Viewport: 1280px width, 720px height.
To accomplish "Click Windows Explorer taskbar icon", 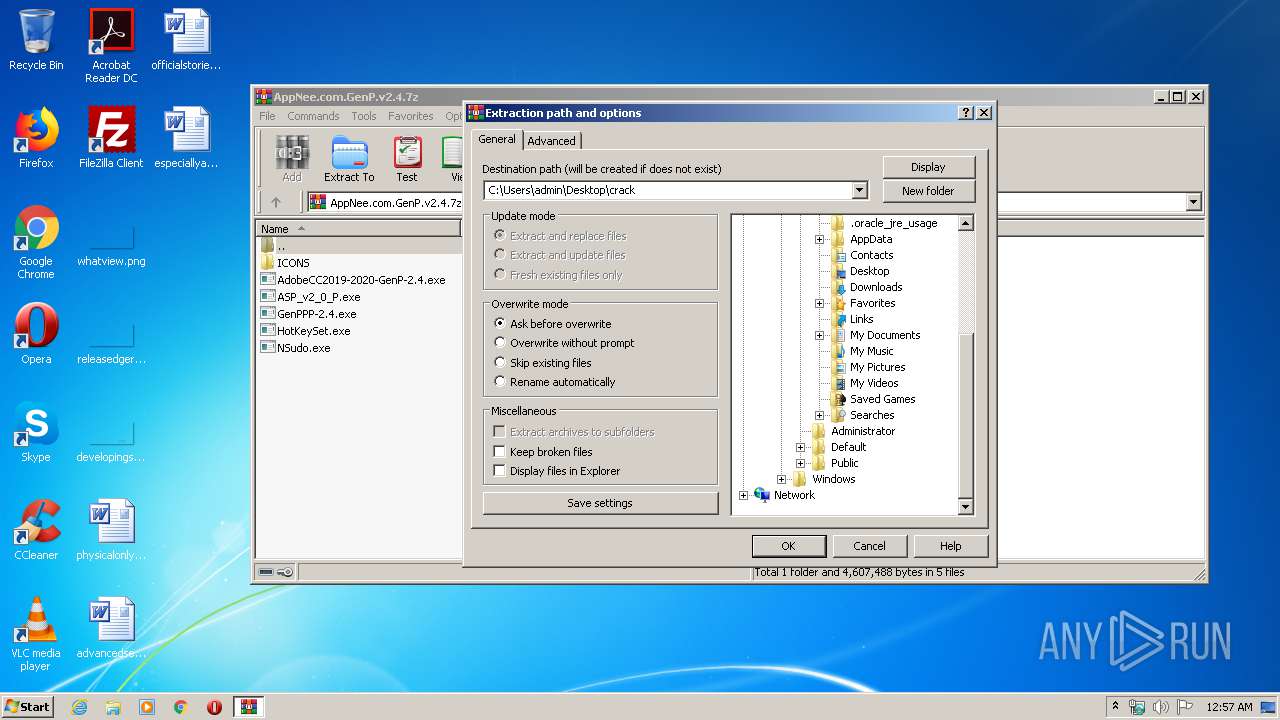I will pyautogui.click(x=113, y=707).
